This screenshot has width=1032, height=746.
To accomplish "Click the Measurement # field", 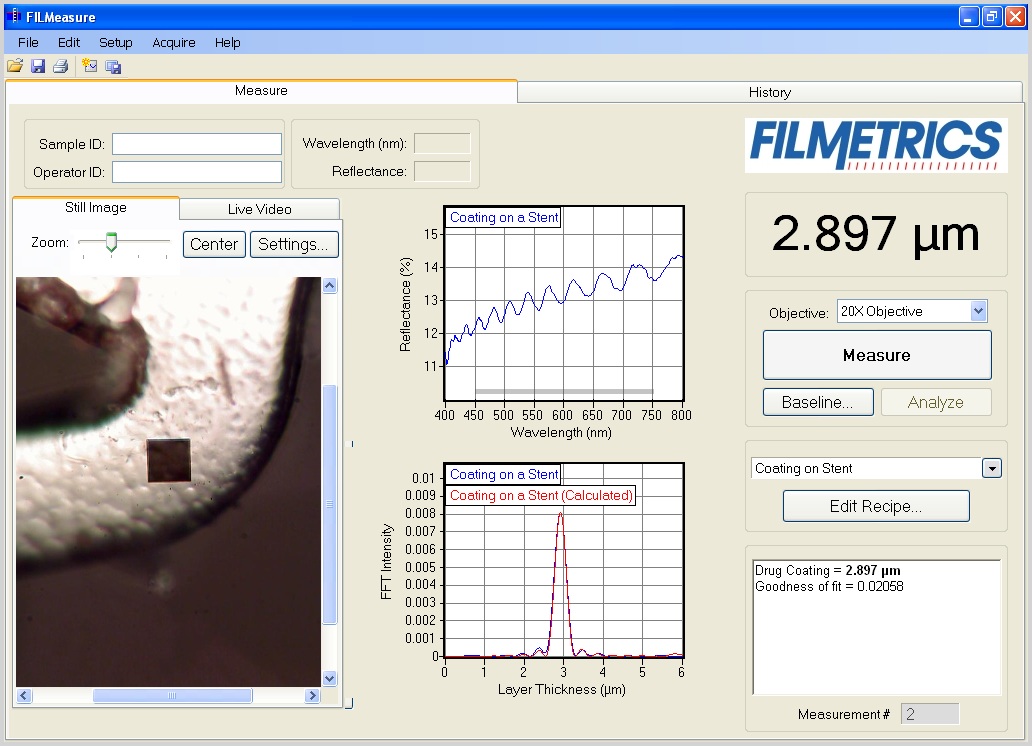I will click(929, 714).
